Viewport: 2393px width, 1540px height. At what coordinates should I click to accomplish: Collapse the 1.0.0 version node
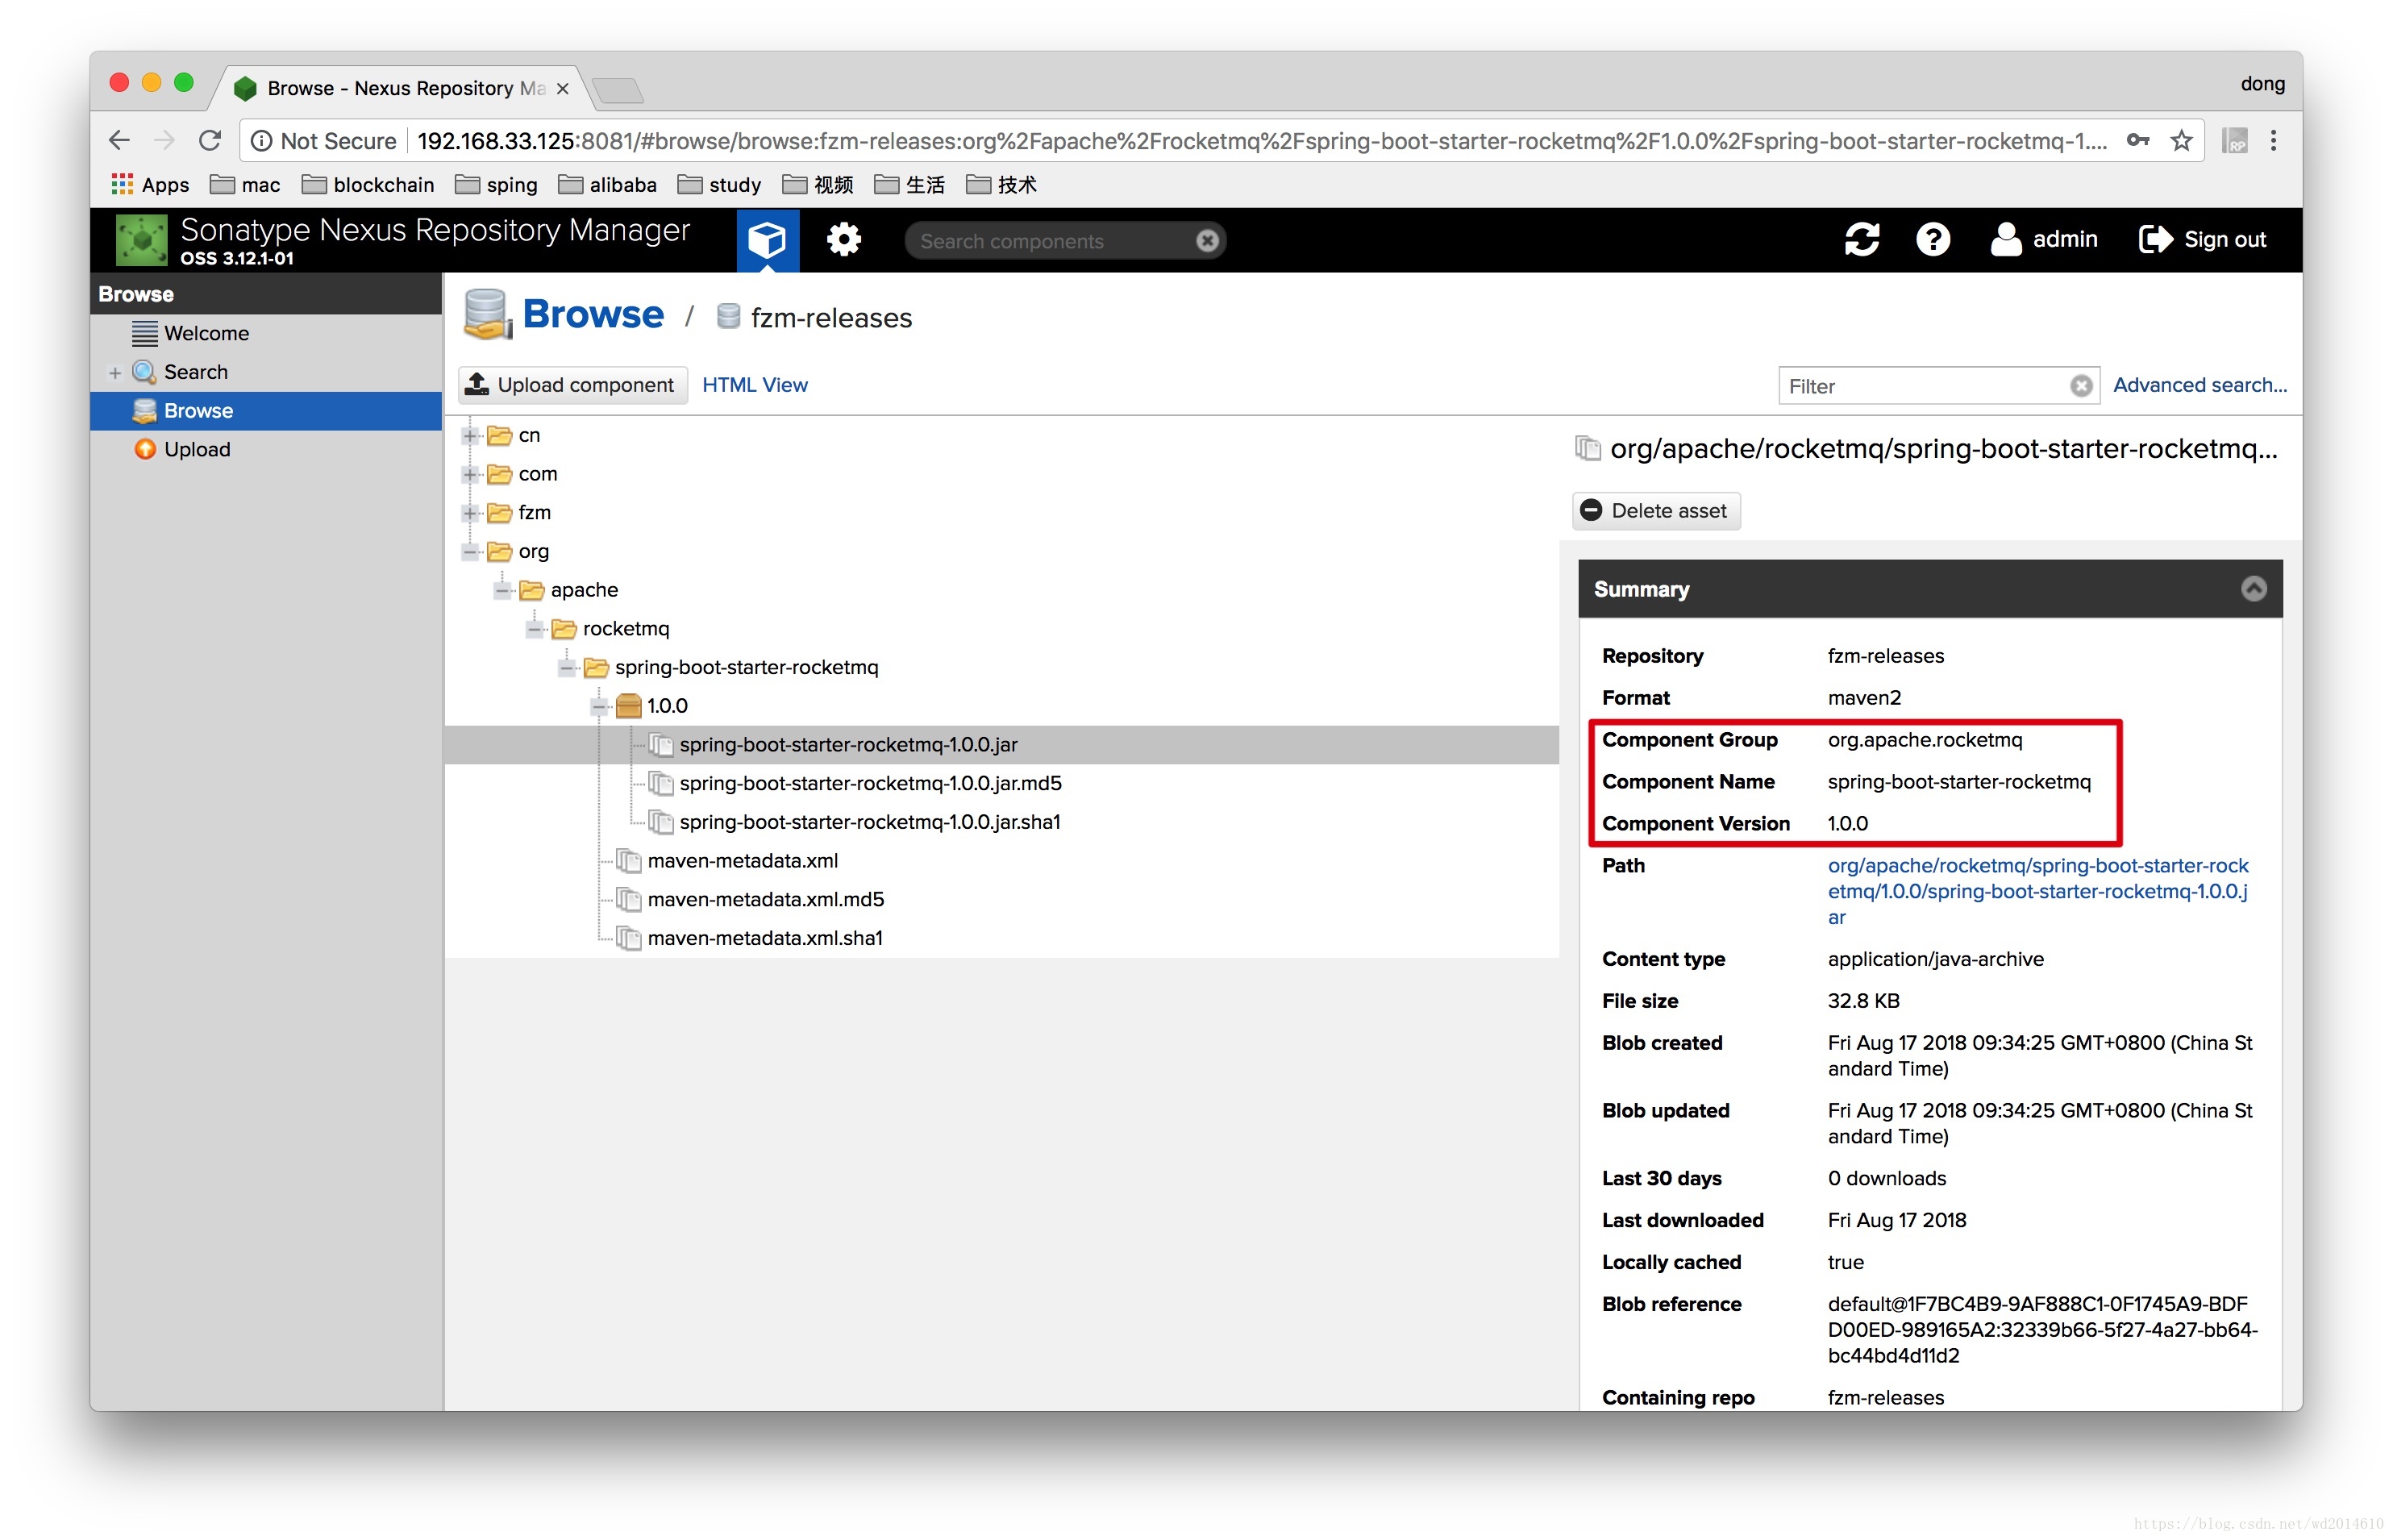pos(598,707)
